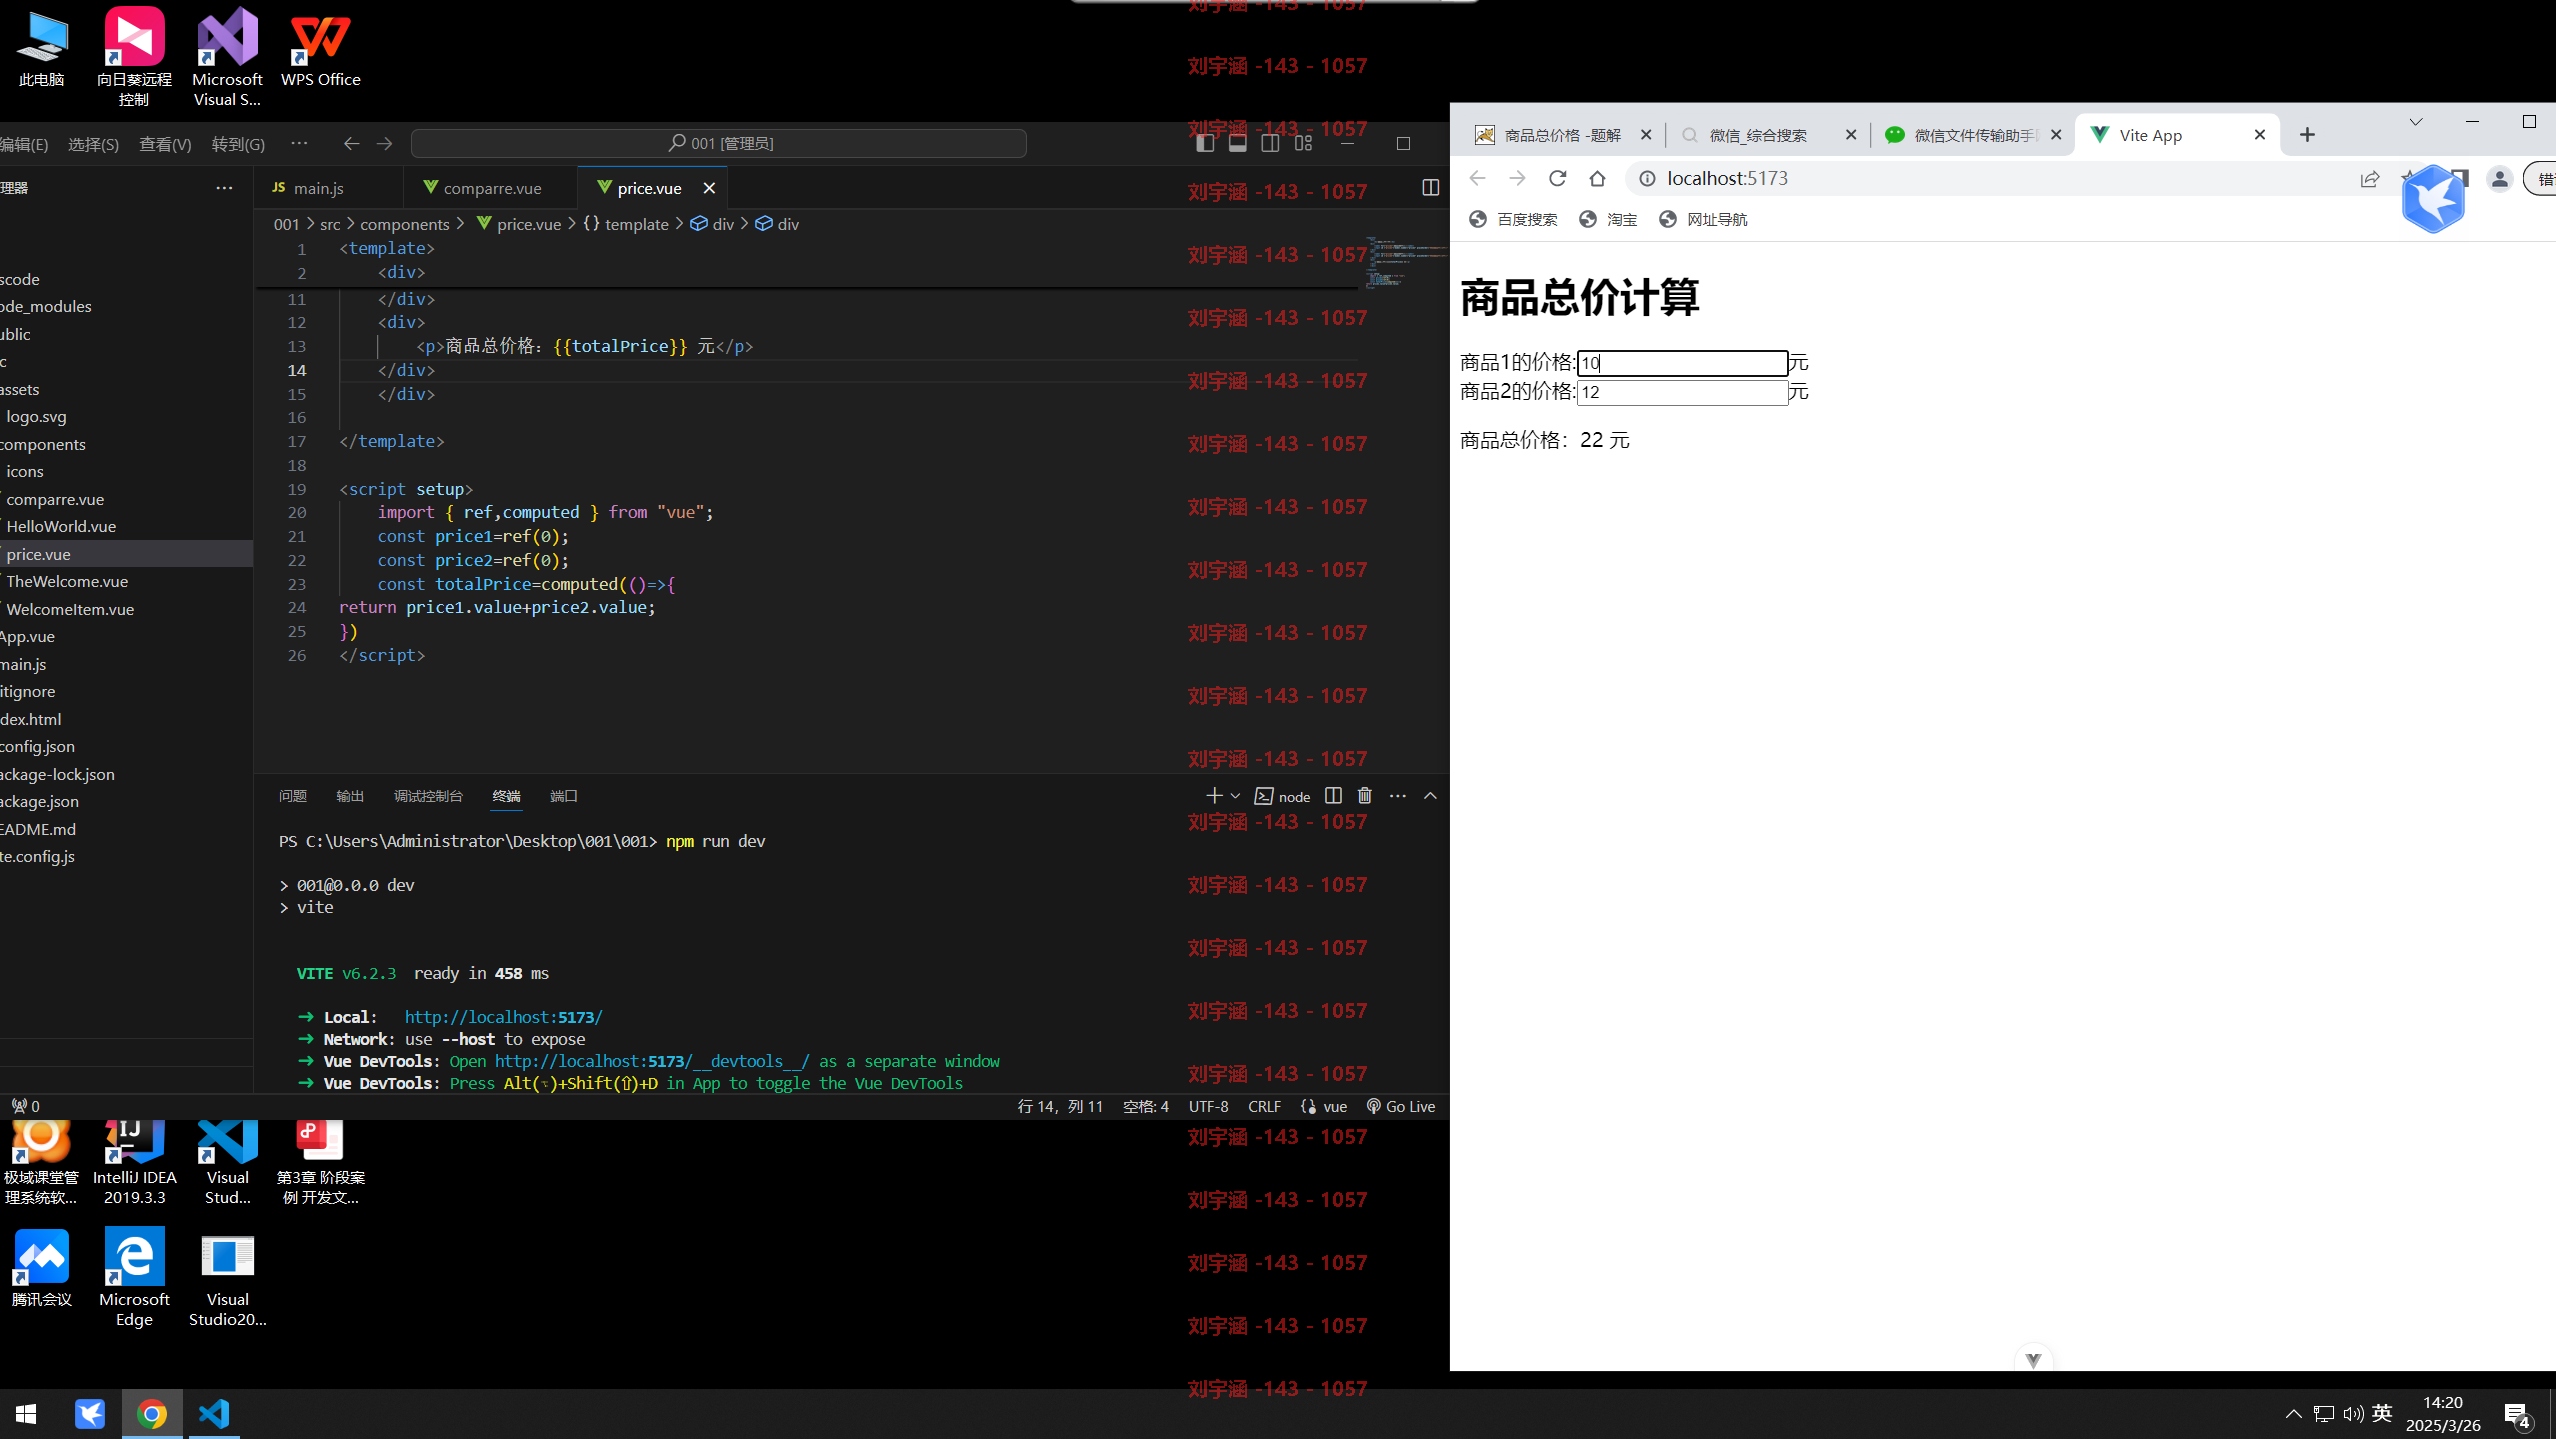
Task: Select the node terminal instance
Action: tap(1283, 796)
